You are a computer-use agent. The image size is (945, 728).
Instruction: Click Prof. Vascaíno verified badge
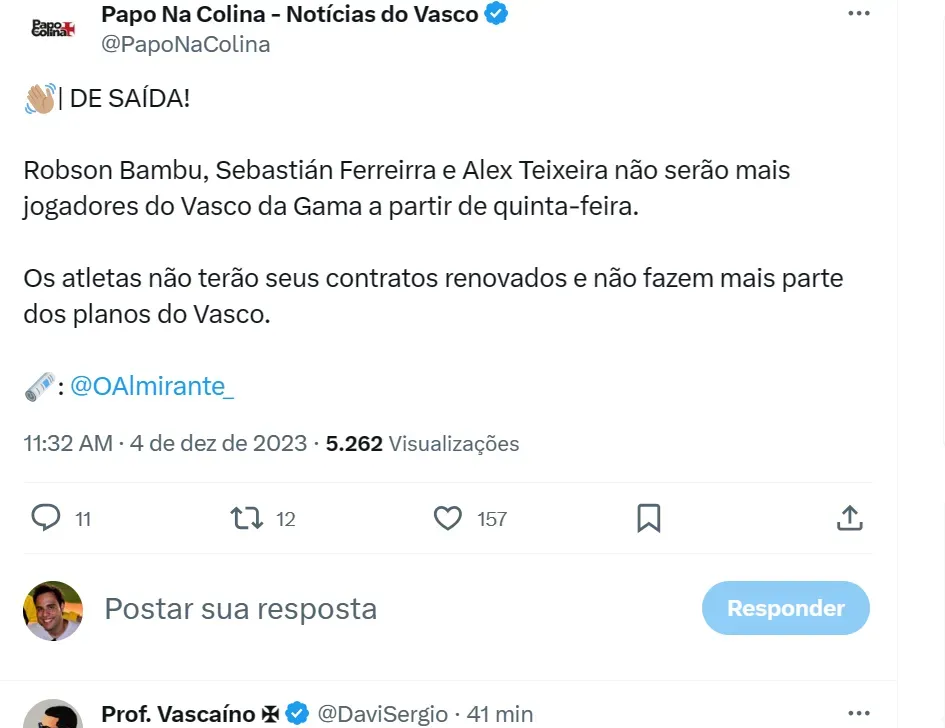click(297, 714)
